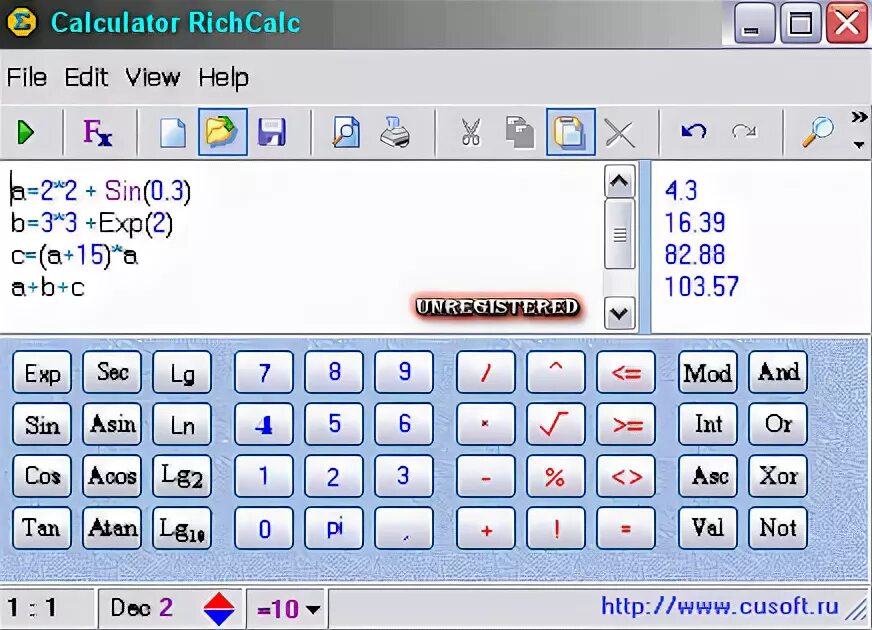
Task: Insert the Lg function
Action: [x=182, y=372]
